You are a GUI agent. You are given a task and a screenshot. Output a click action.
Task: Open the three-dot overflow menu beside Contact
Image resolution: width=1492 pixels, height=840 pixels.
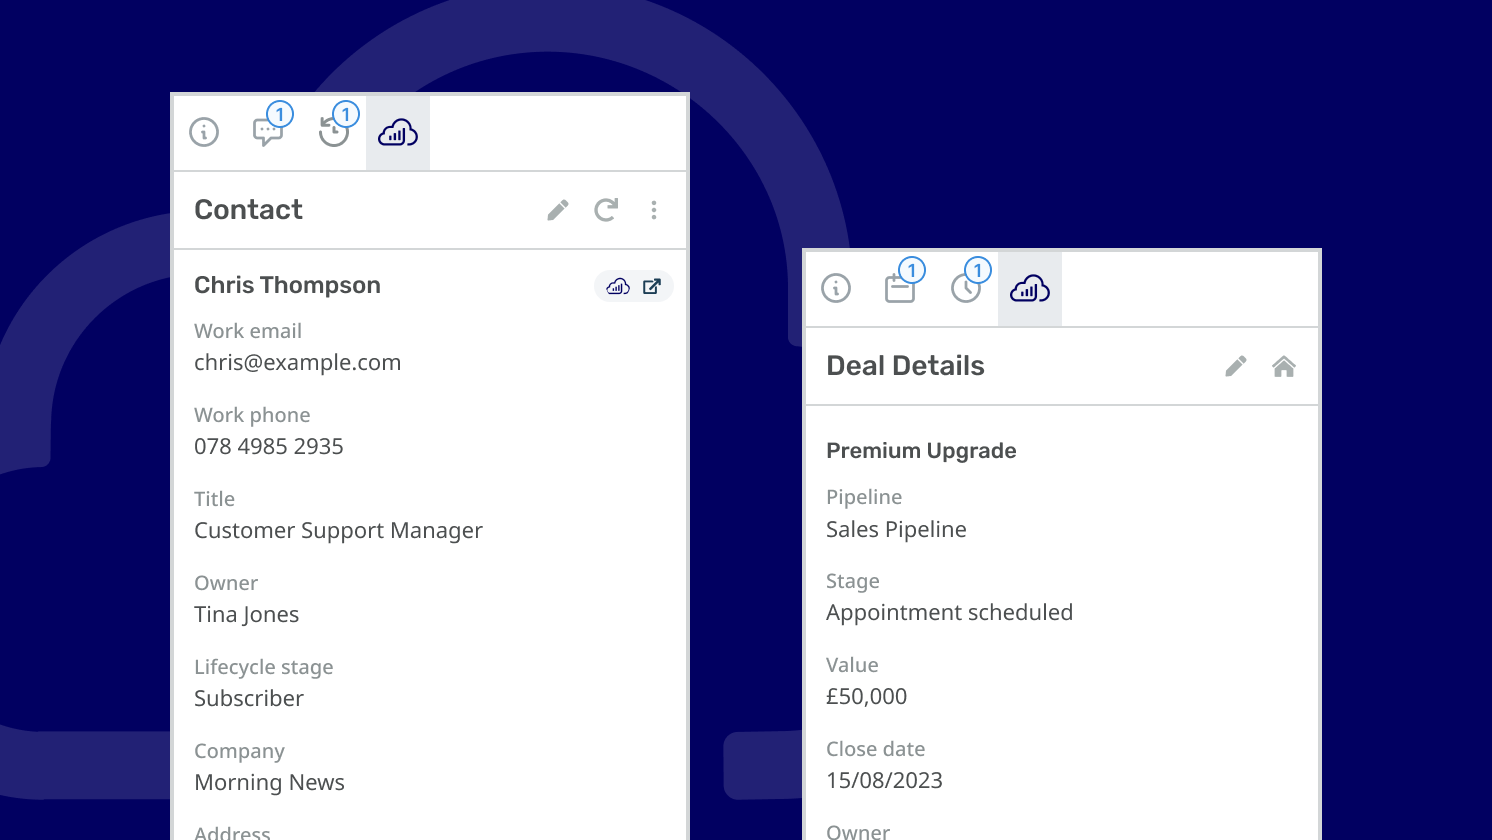point(654,210)
